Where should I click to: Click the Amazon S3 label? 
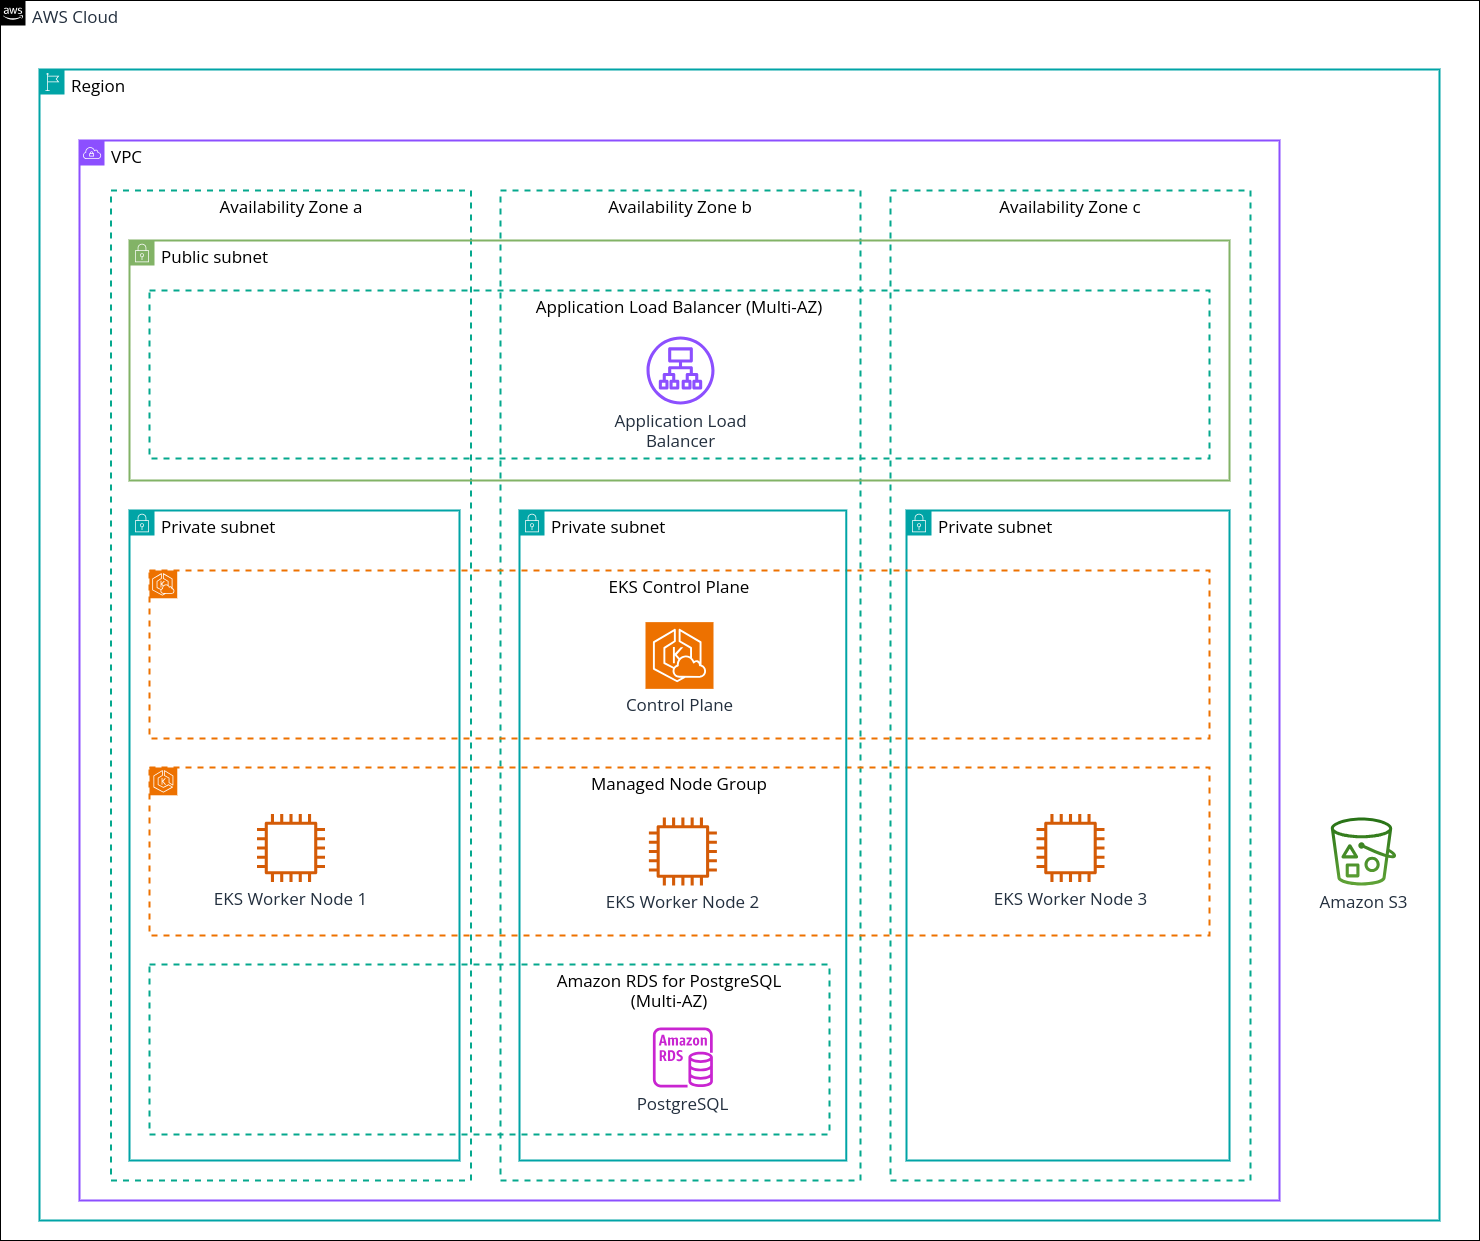[x=1363, y=902]
